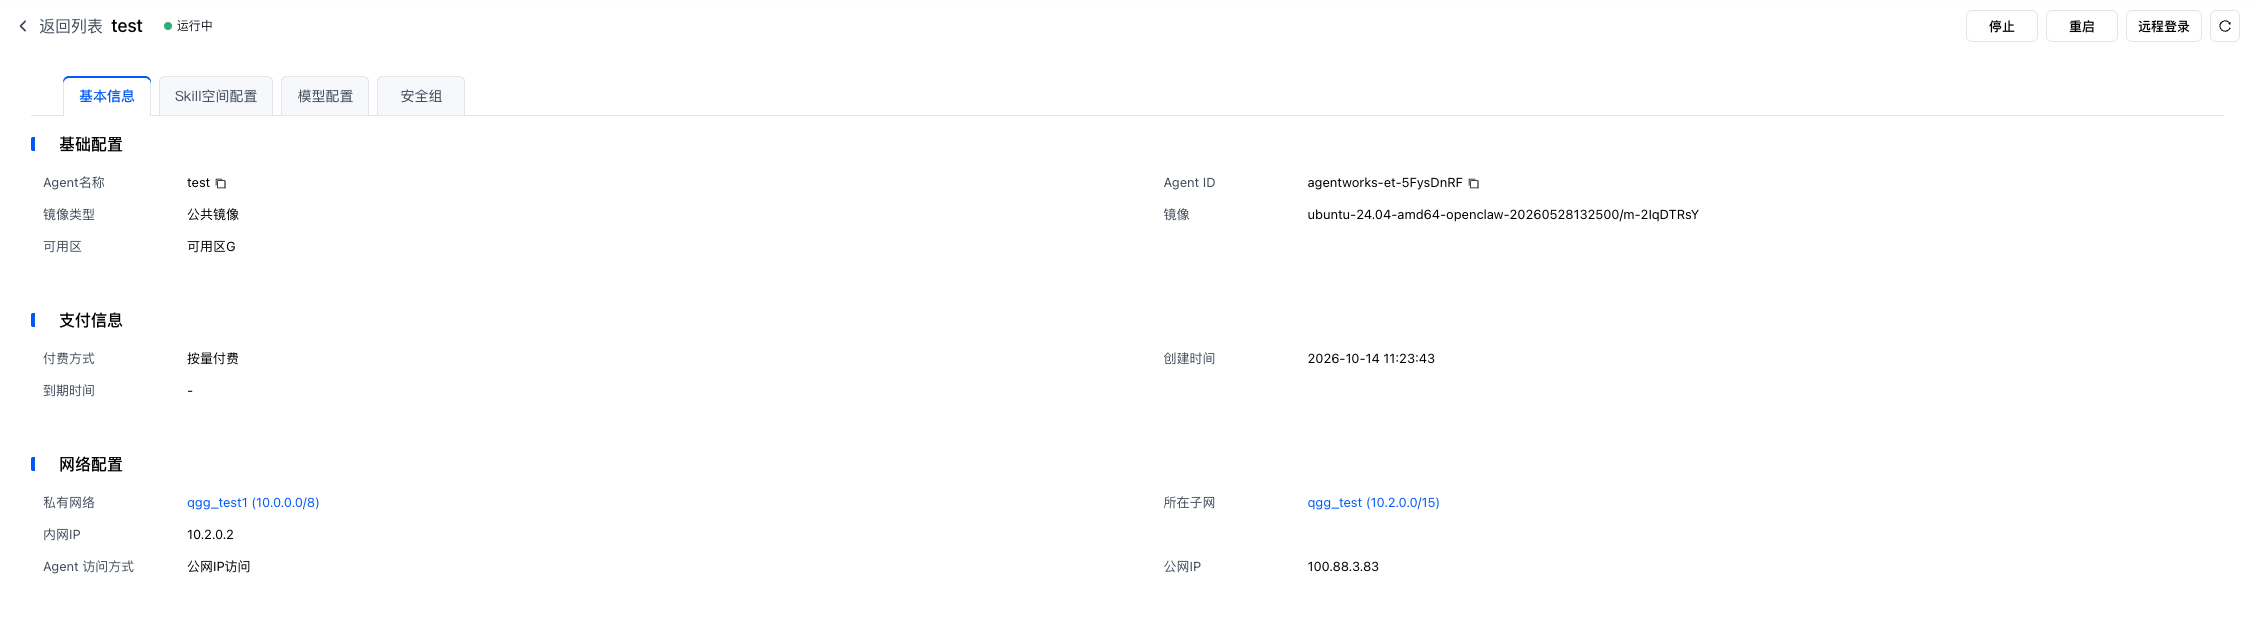Click the 镜像类型 field label

click(69, 215)
